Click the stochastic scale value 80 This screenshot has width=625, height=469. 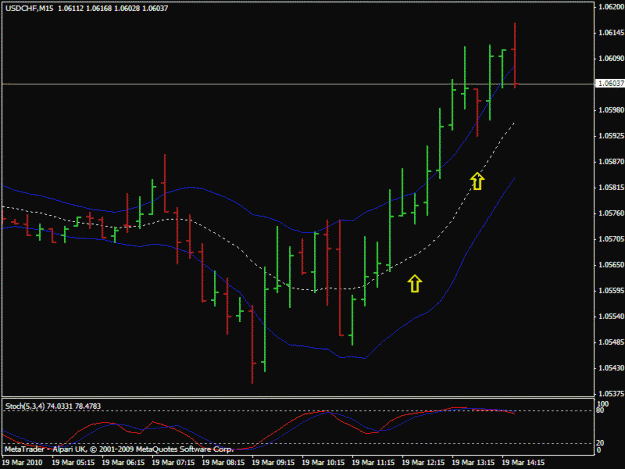(600, 410)
